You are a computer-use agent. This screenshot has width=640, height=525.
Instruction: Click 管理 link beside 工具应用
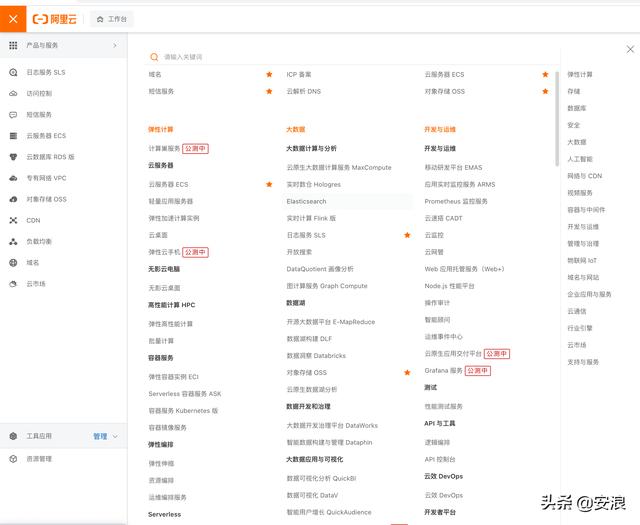(100, 436)
